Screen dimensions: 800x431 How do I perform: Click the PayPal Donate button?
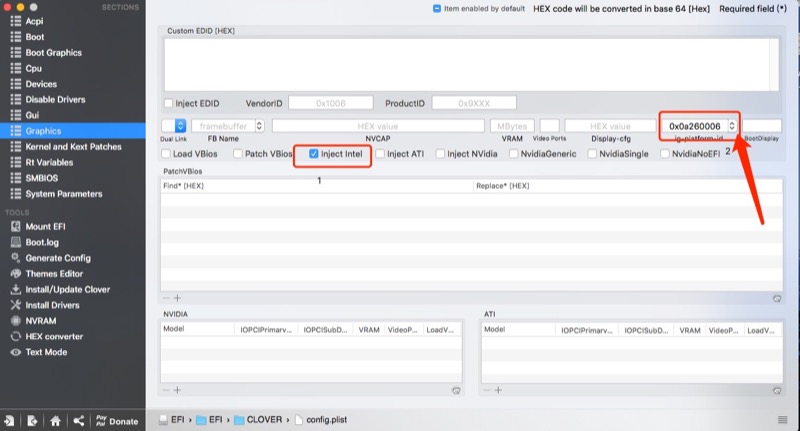click(x=116, y=421)
